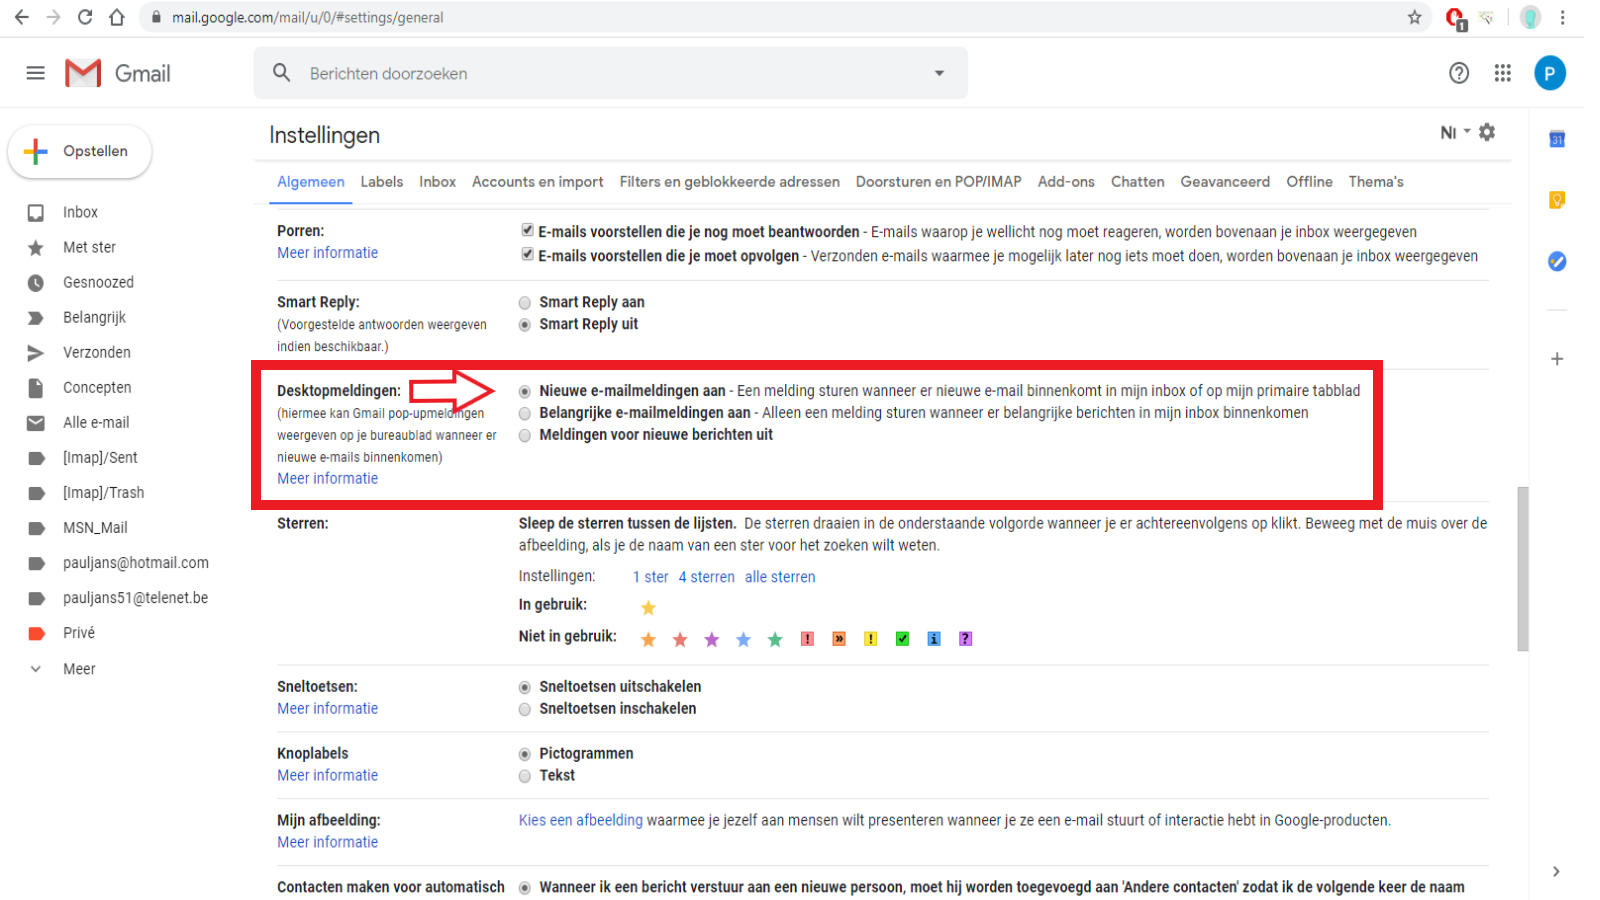Open the Nl input tools dropdown
Image resolution: width=1600 pixels, height=900 pixels.
tap(1454, 132)
